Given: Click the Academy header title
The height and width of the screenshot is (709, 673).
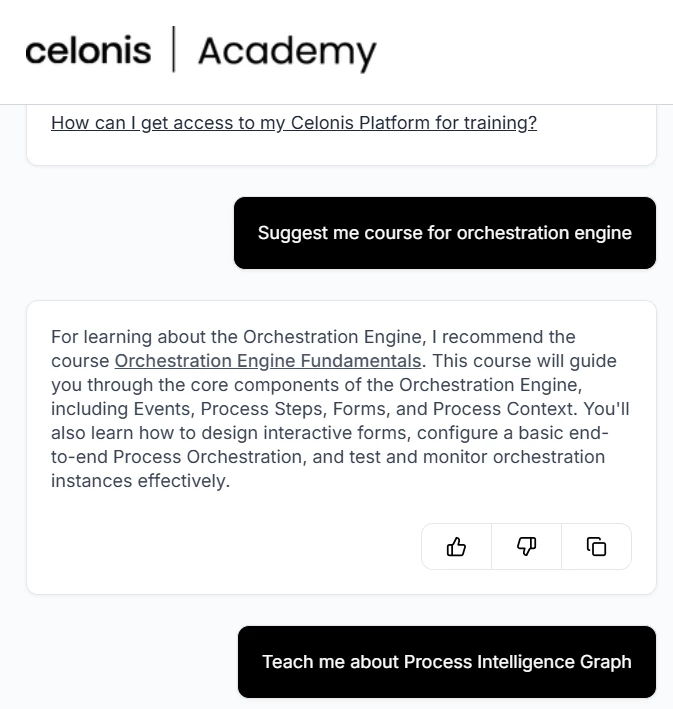Looking at the screenshot, I should pyautogui.click(x=287, y=51).
